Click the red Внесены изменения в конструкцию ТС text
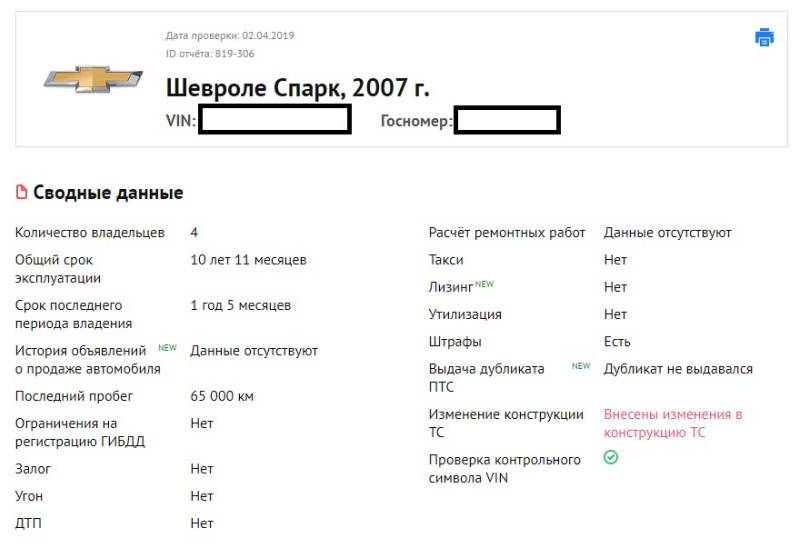 tap(672, 423)
